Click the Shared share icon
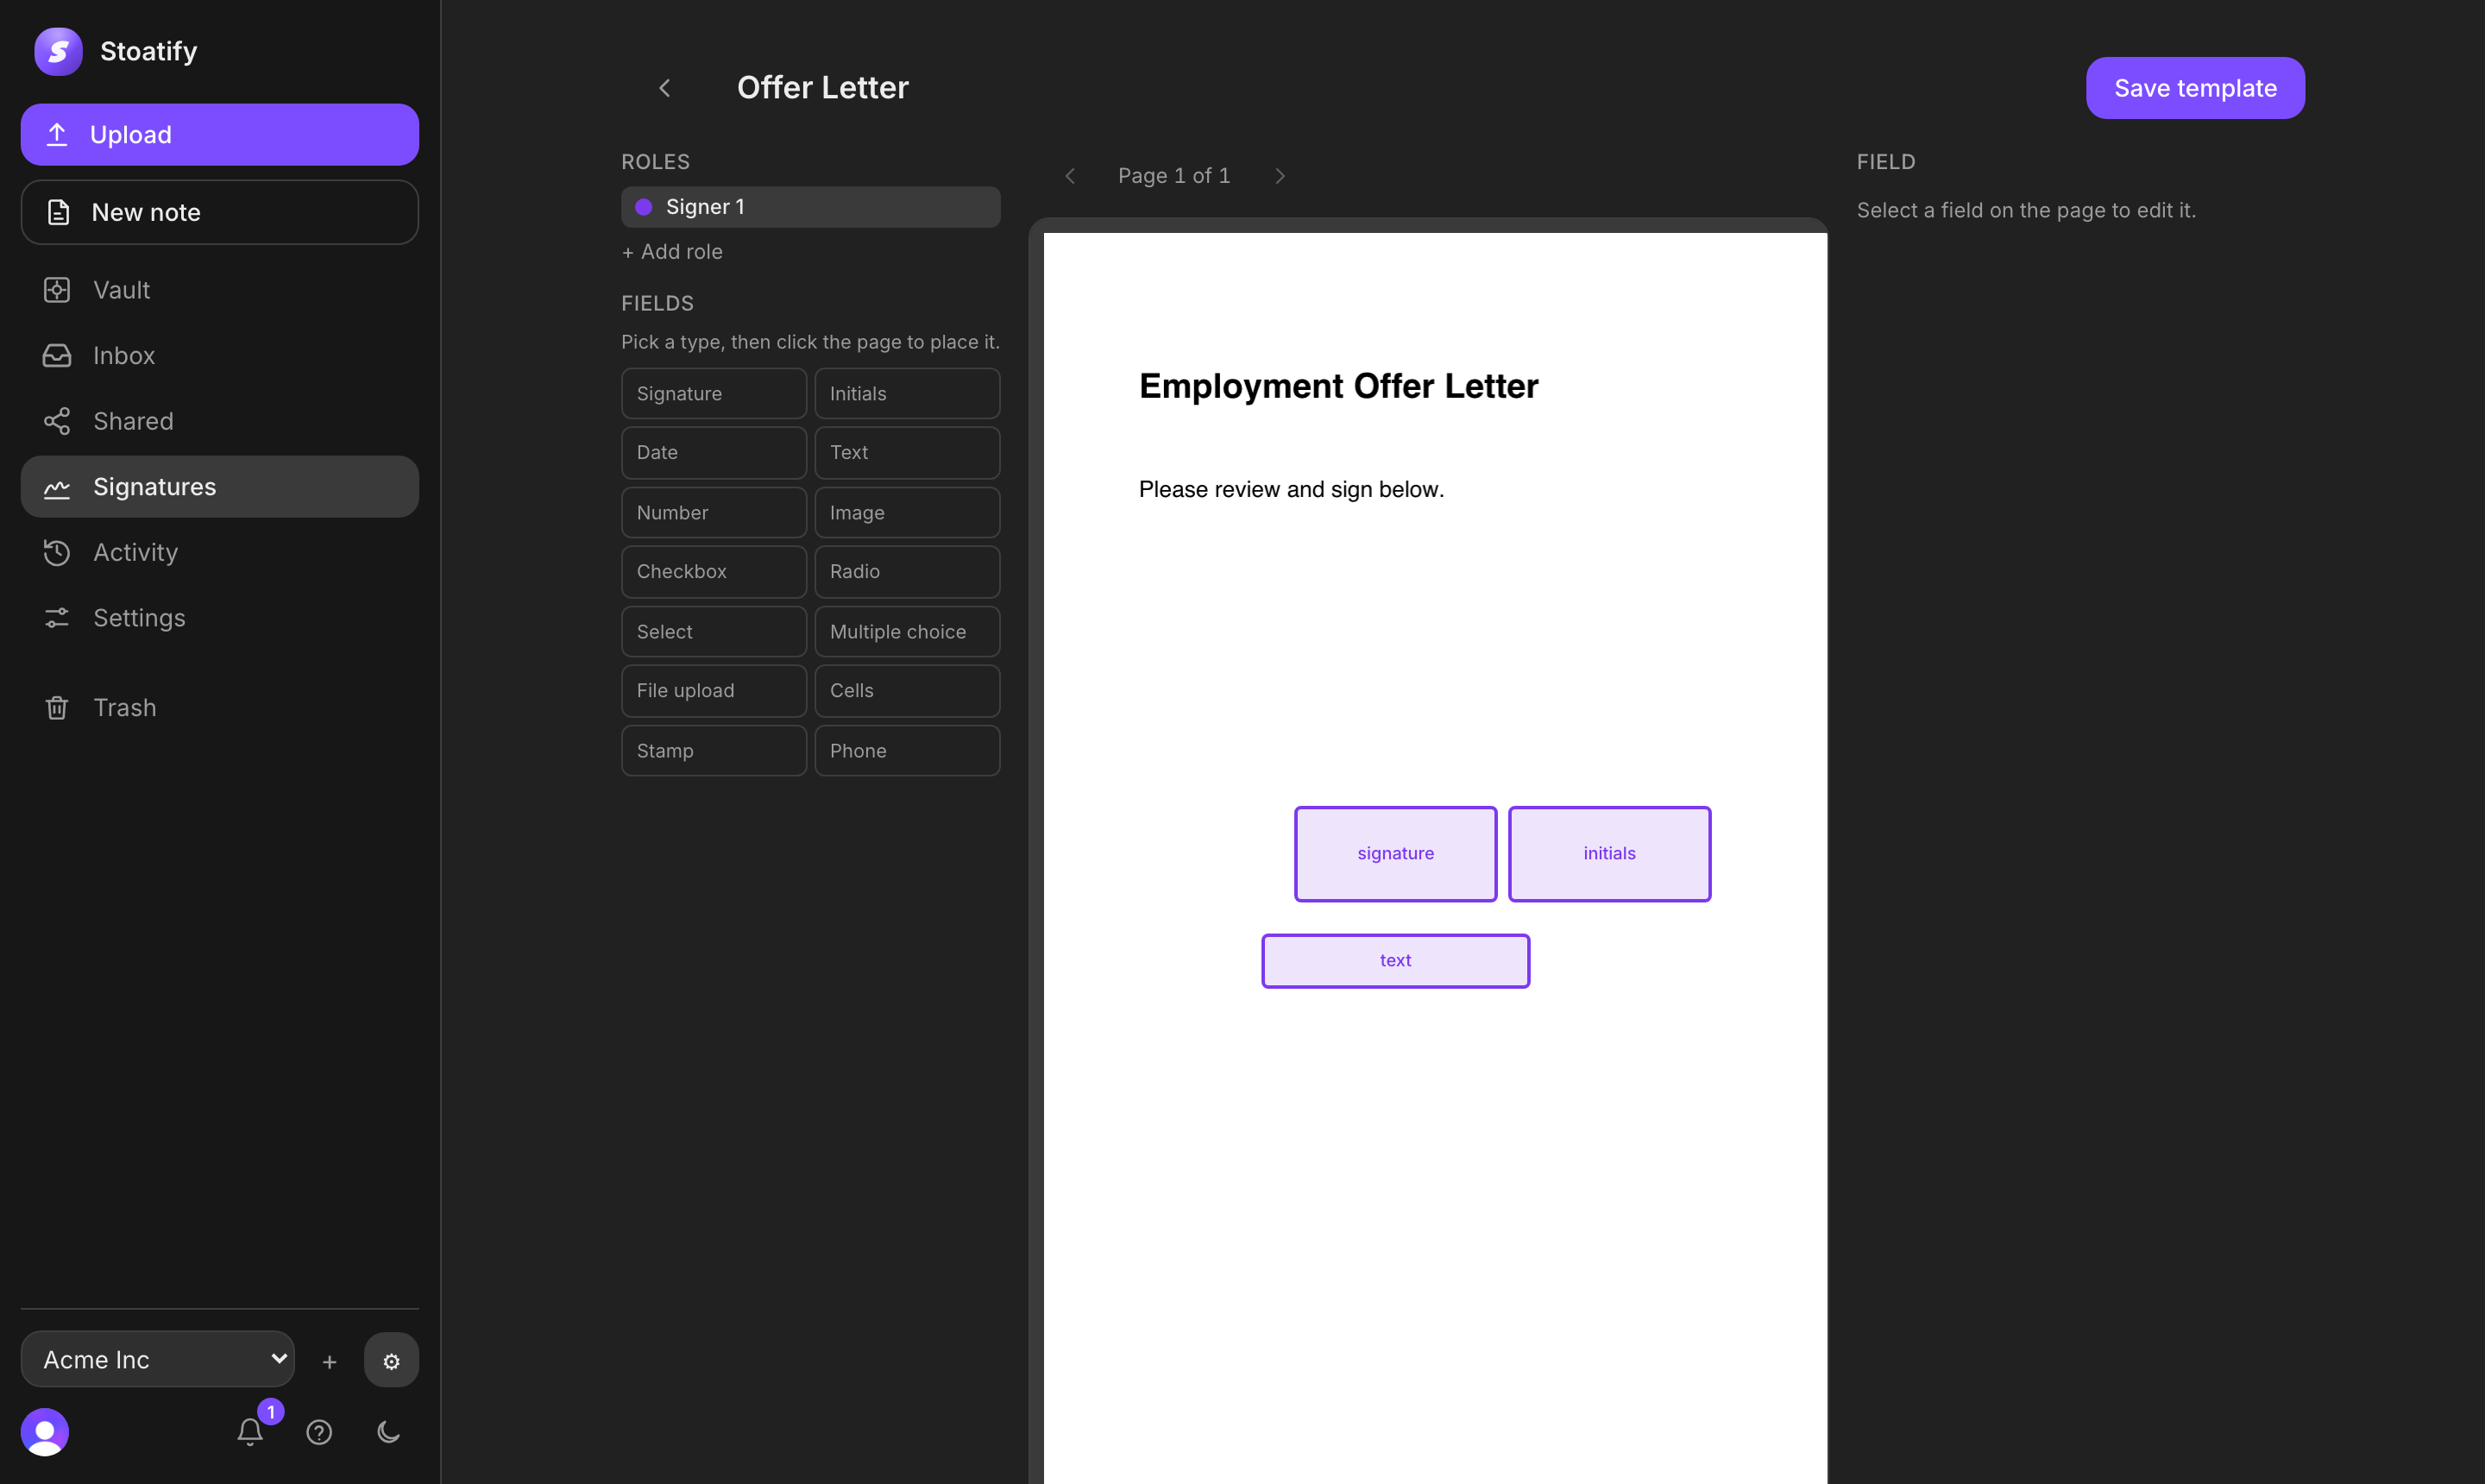The width and height of the screenshot is (2485, 1484). [57, 421]
